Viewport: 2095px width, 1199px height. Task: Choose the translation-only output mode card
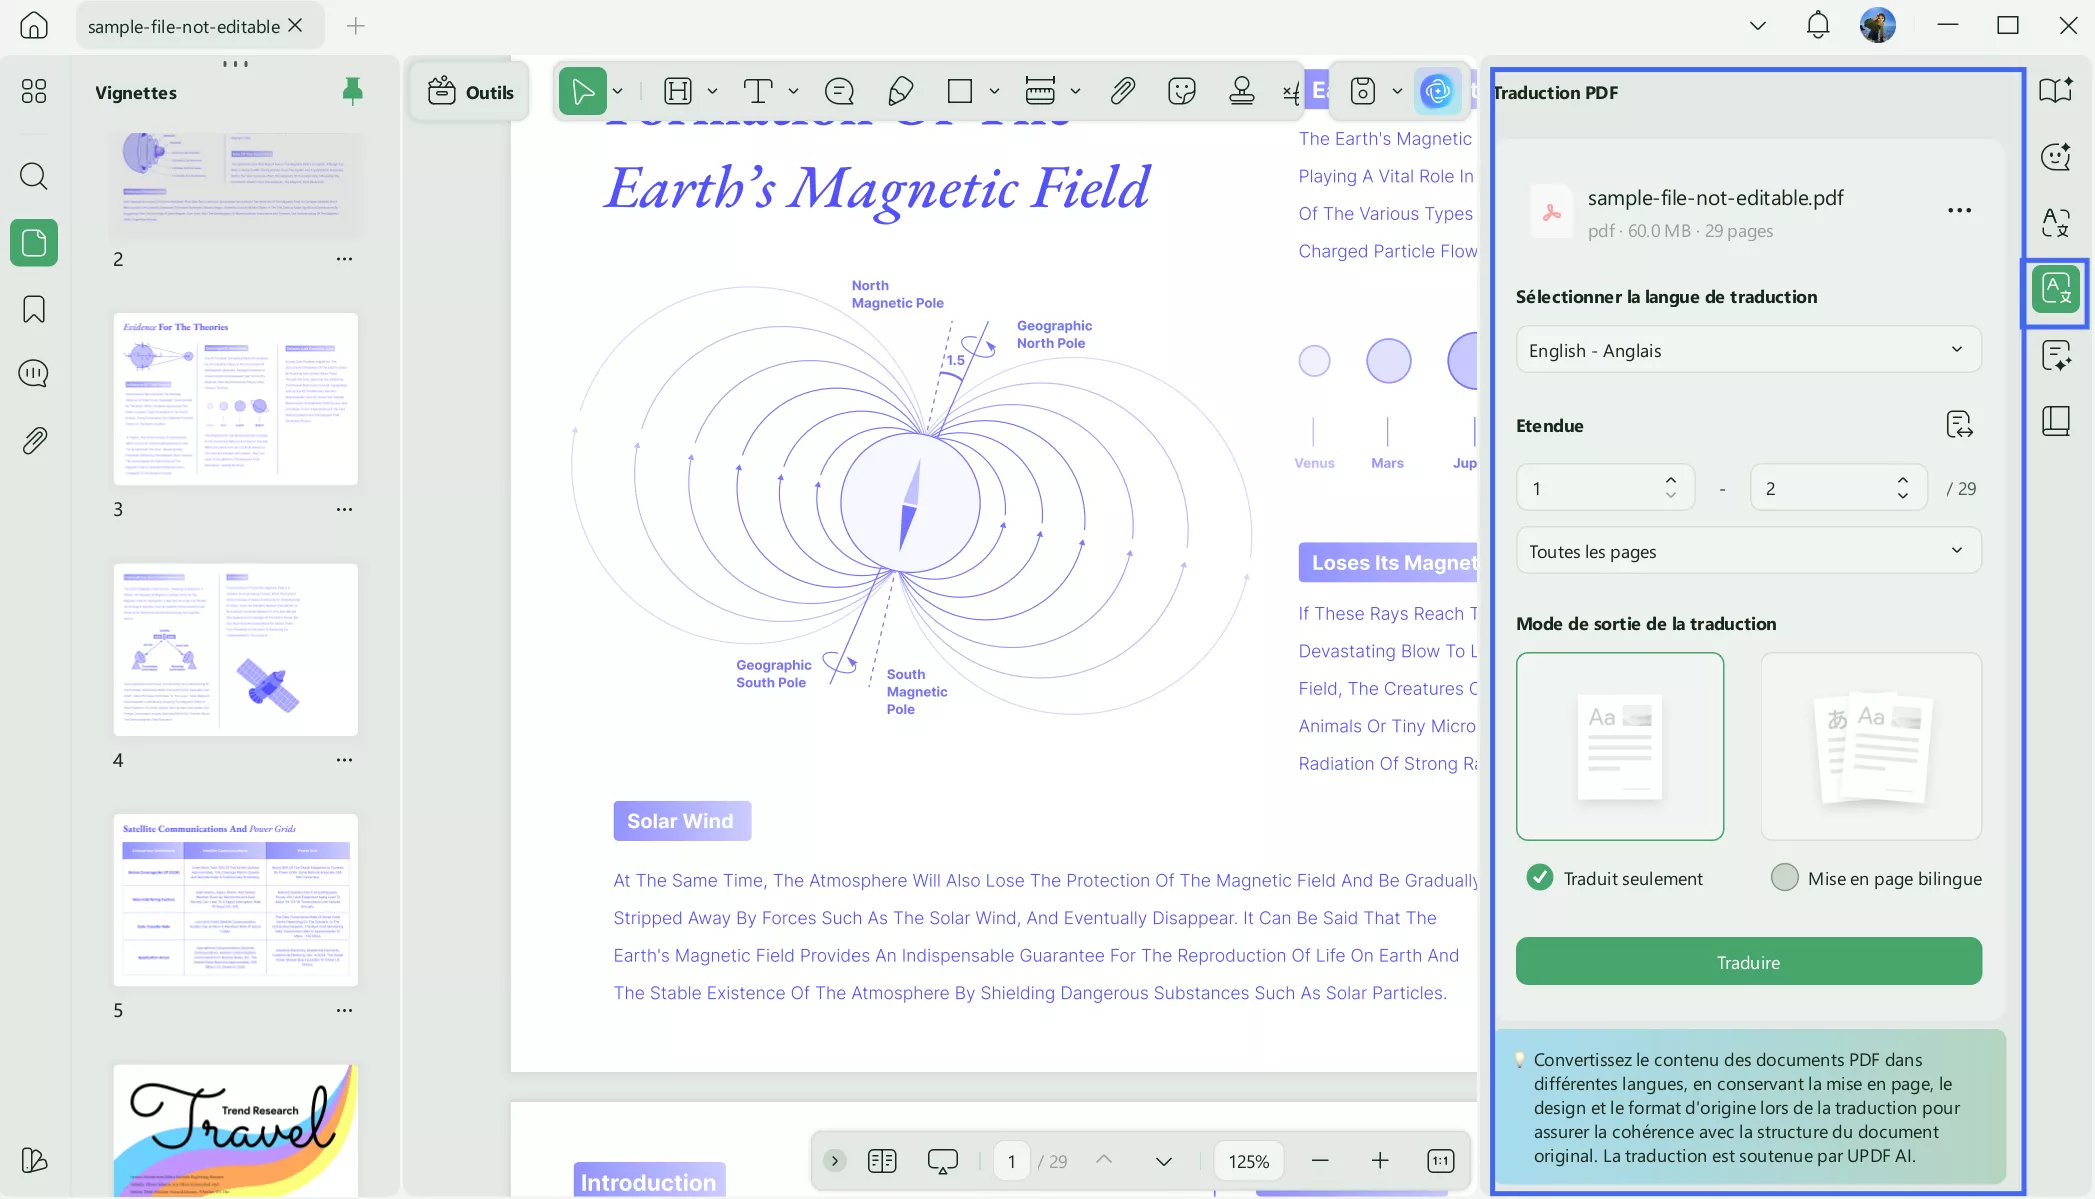pos(1620,746)
